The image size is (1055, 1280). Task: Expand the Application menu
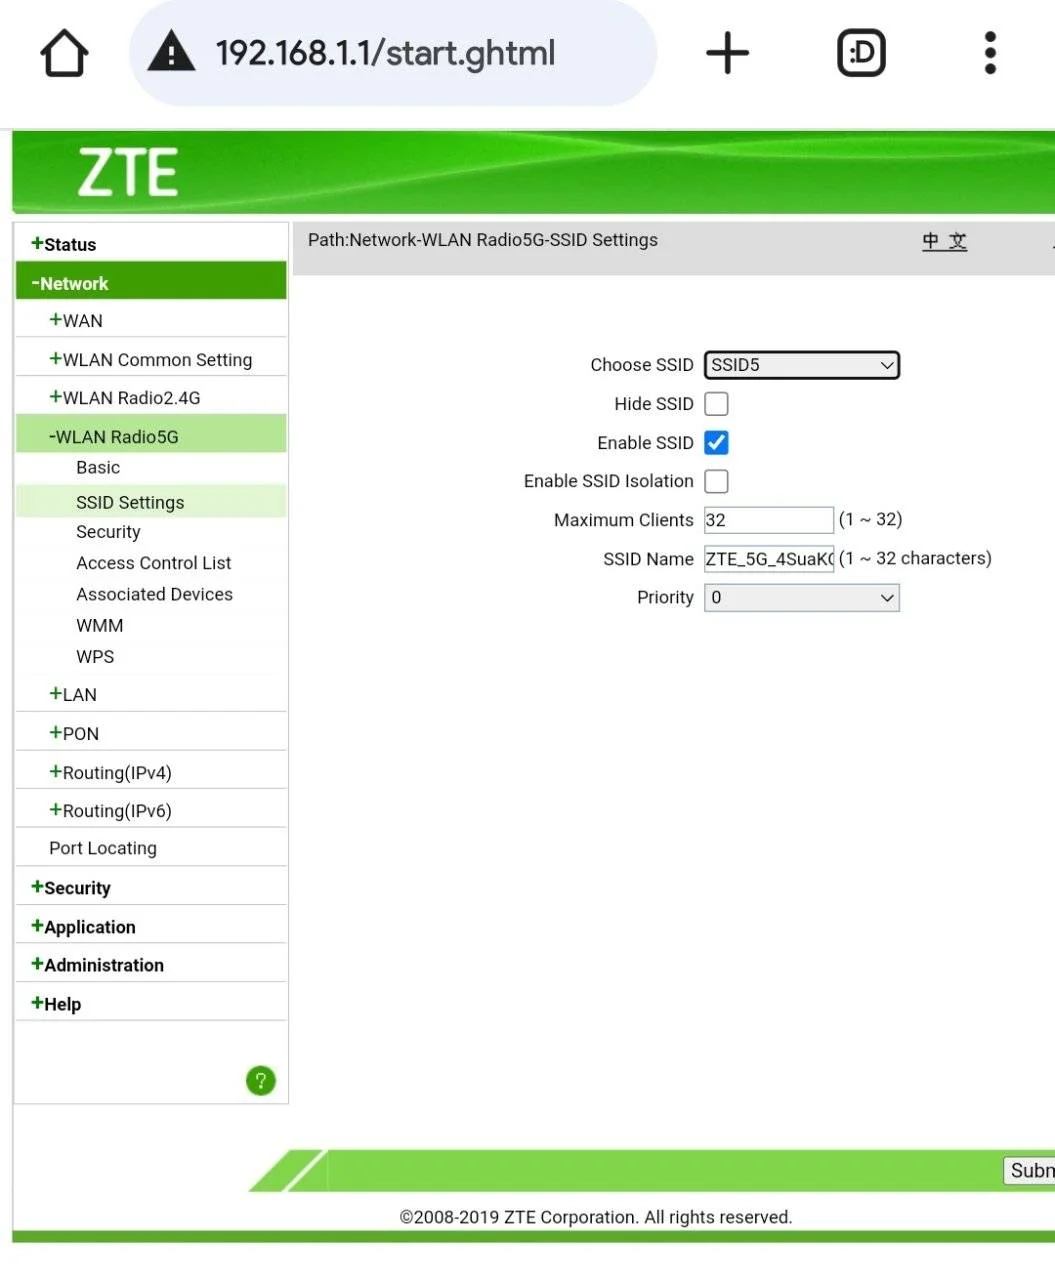pyautogui.click(x=83, y=927)
